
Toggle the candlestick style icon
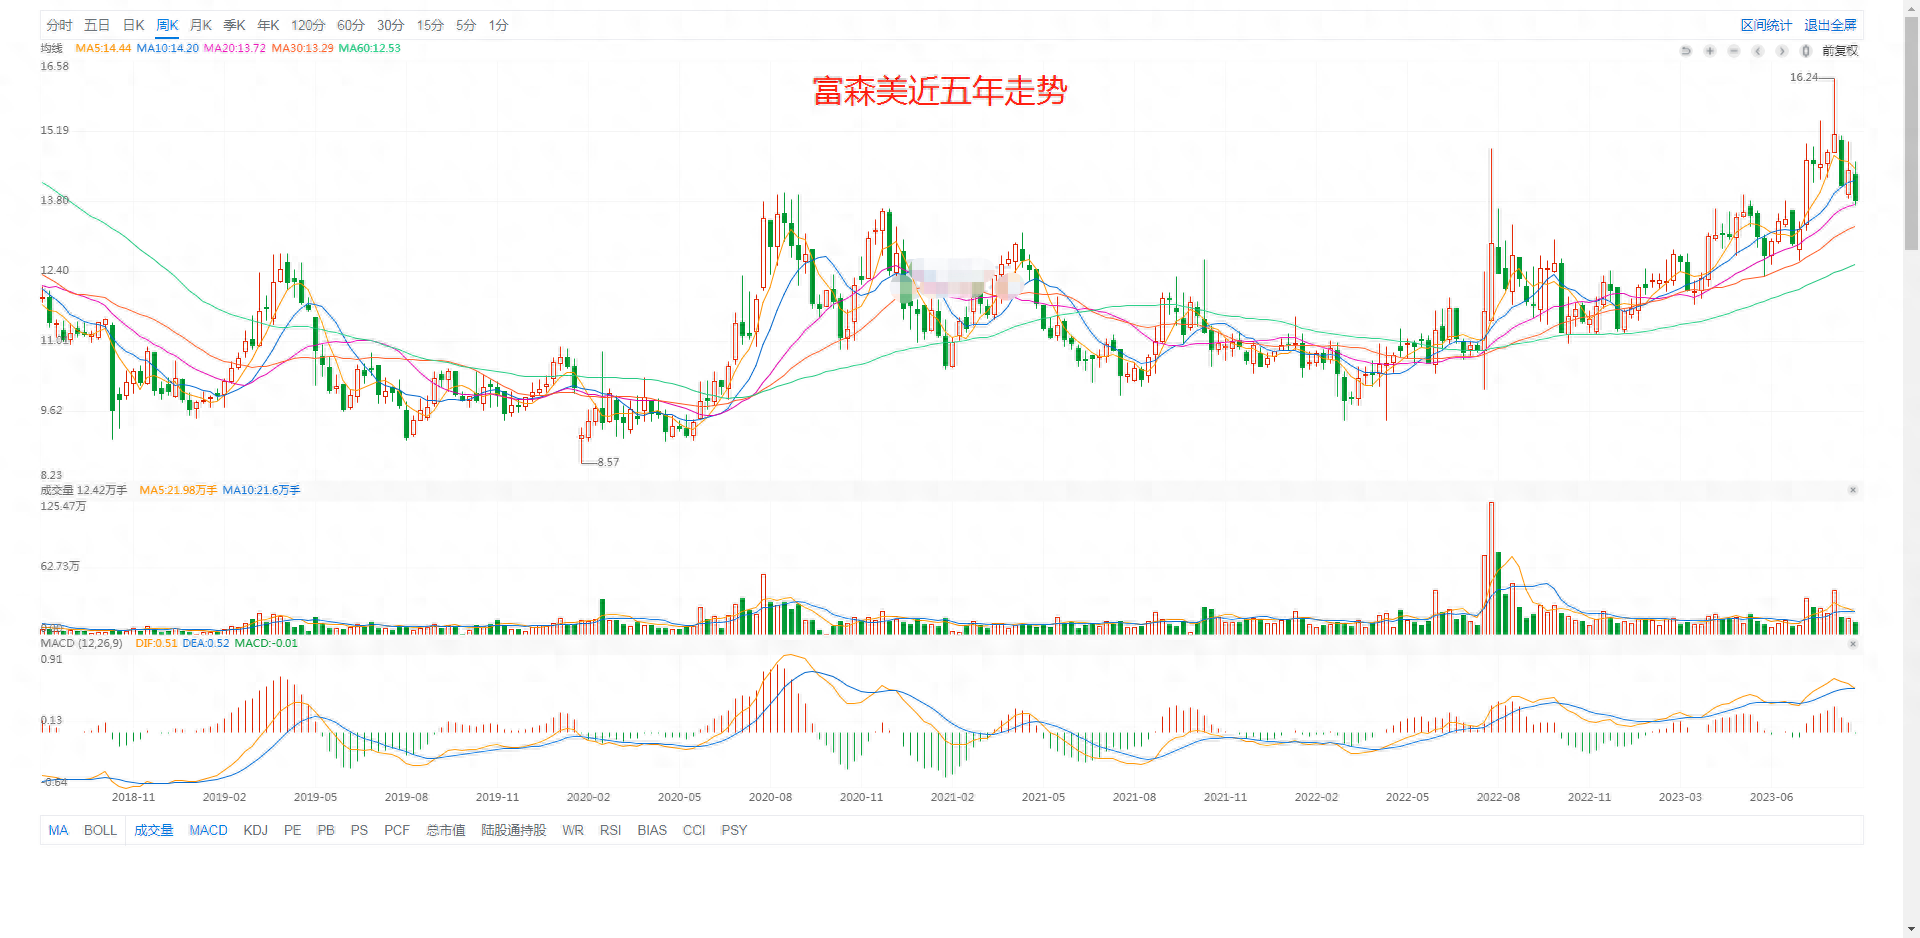click(x=1806, y=51)
